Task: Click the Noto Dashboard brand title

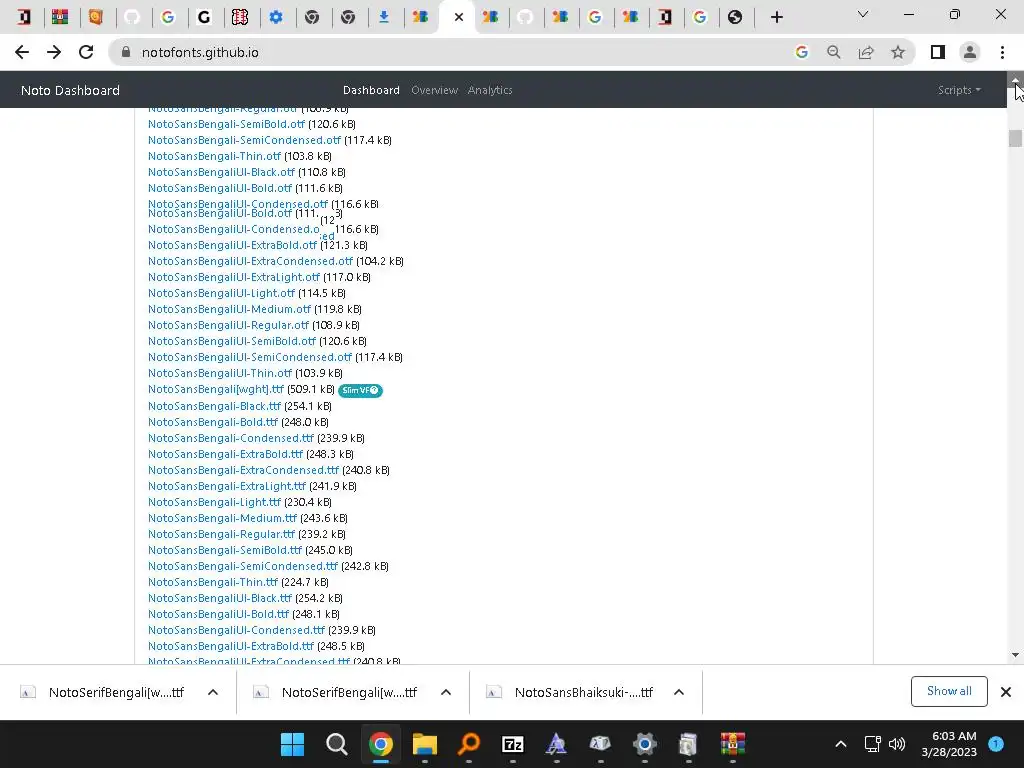Action: point(71,90)
